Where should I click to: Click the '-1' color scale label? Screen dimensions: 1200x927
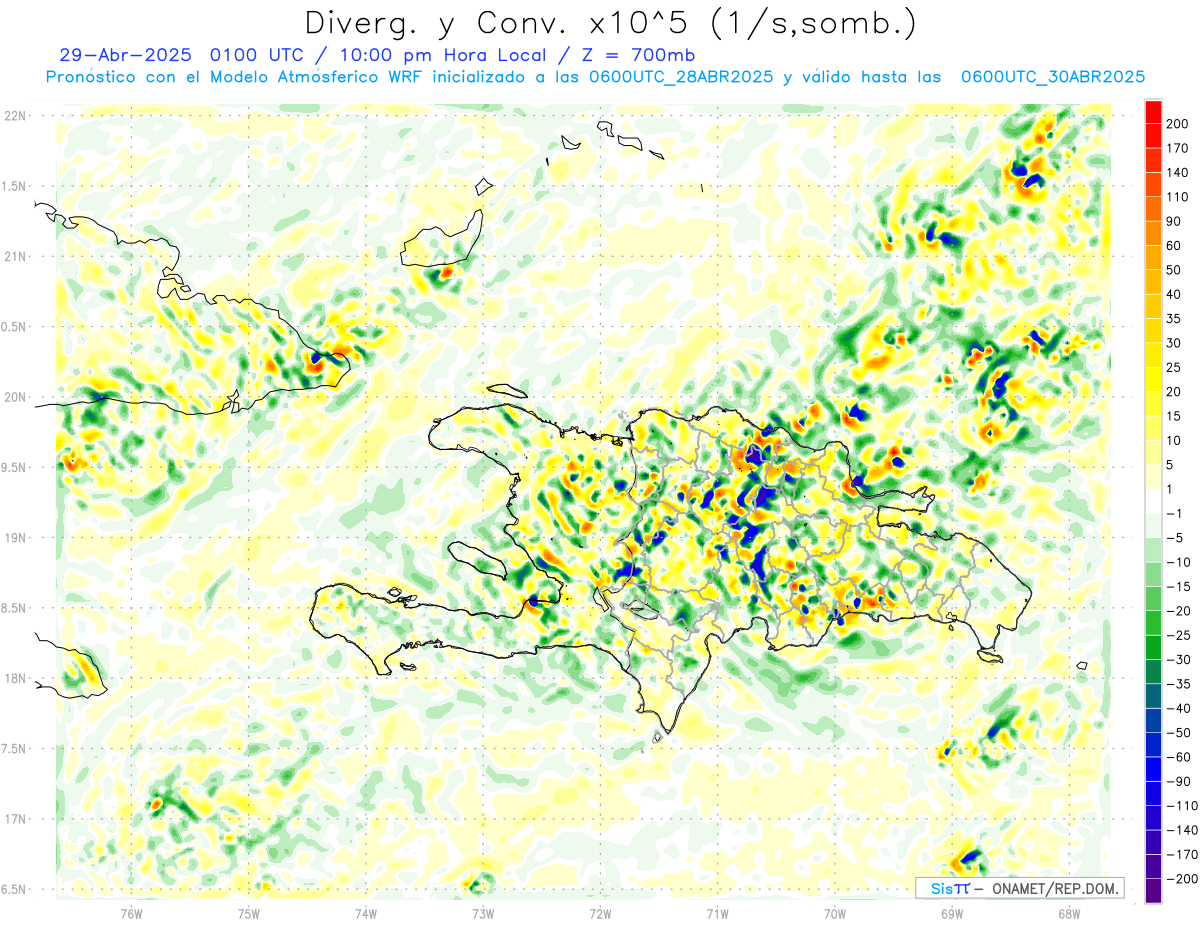[x=1176, y=513]
